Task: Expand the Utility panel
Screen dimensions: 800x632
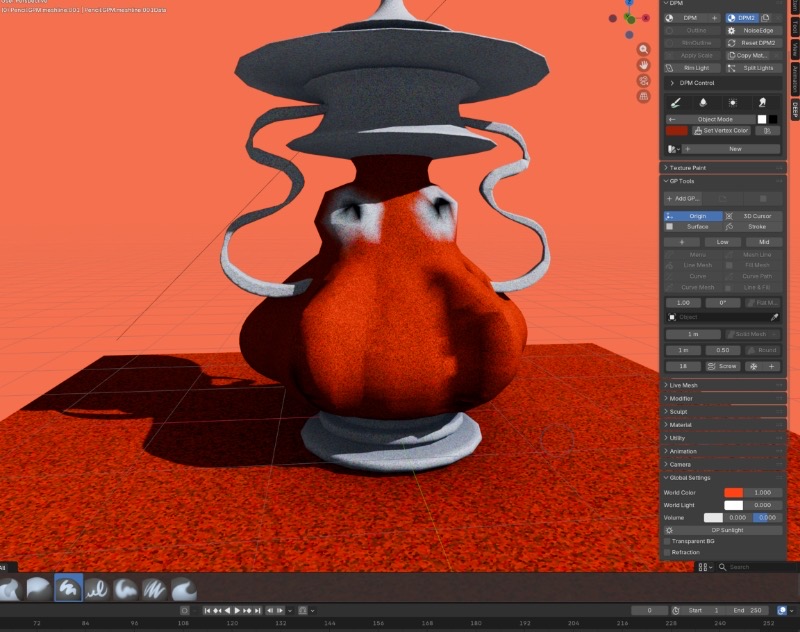Action: 722,438
